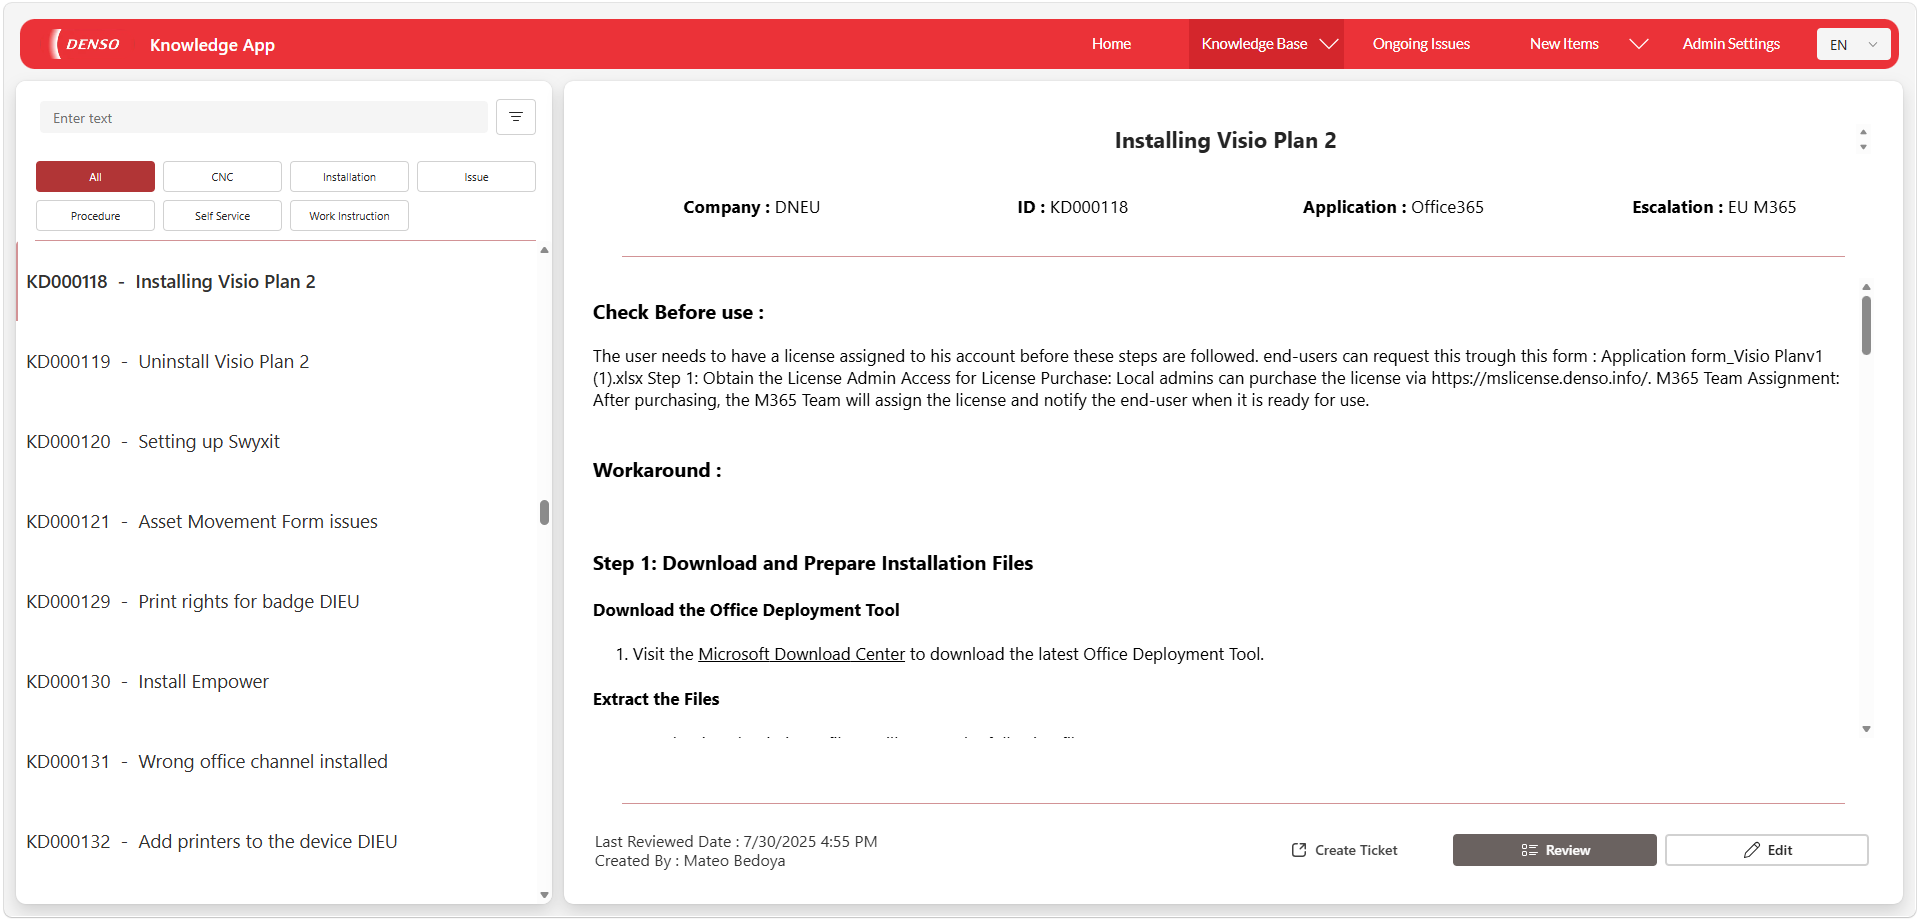Go to Home page
Screen dimensions: 1918x920
(1111, 44)
